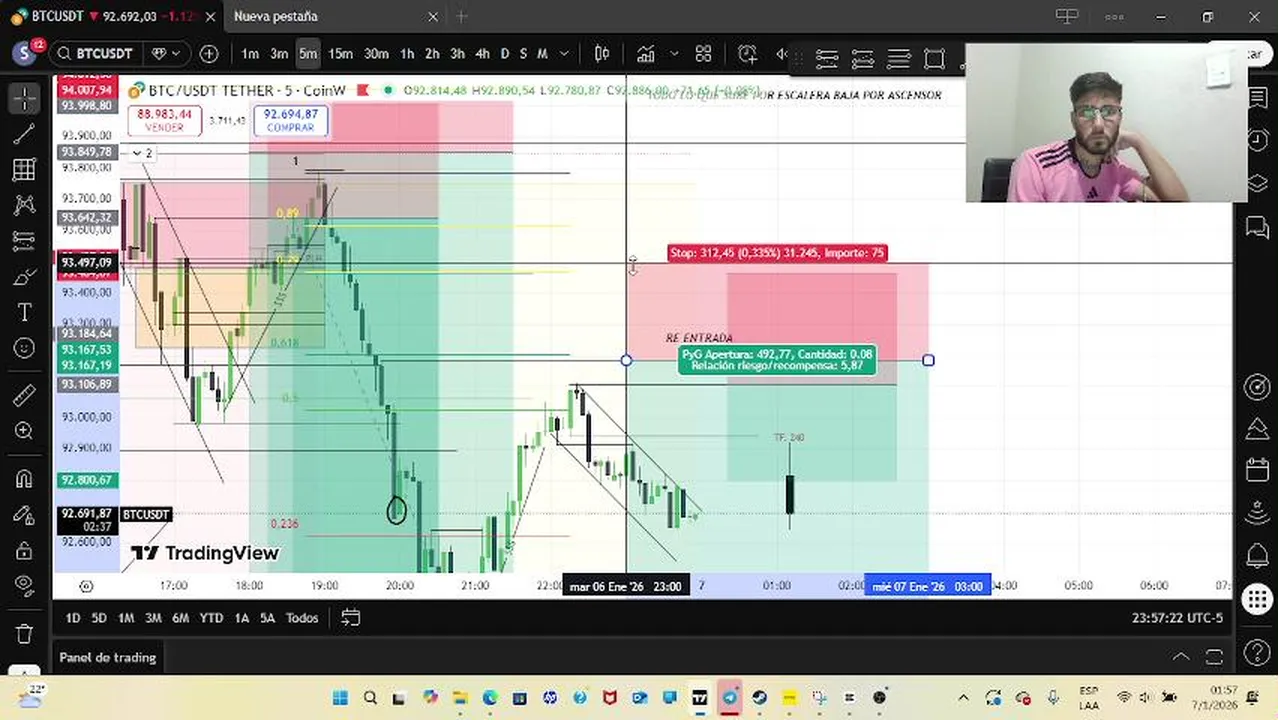Screen dimensions: 1278x720
Task: Open the help question mark icon
Action: click(x=1257, y=654)
